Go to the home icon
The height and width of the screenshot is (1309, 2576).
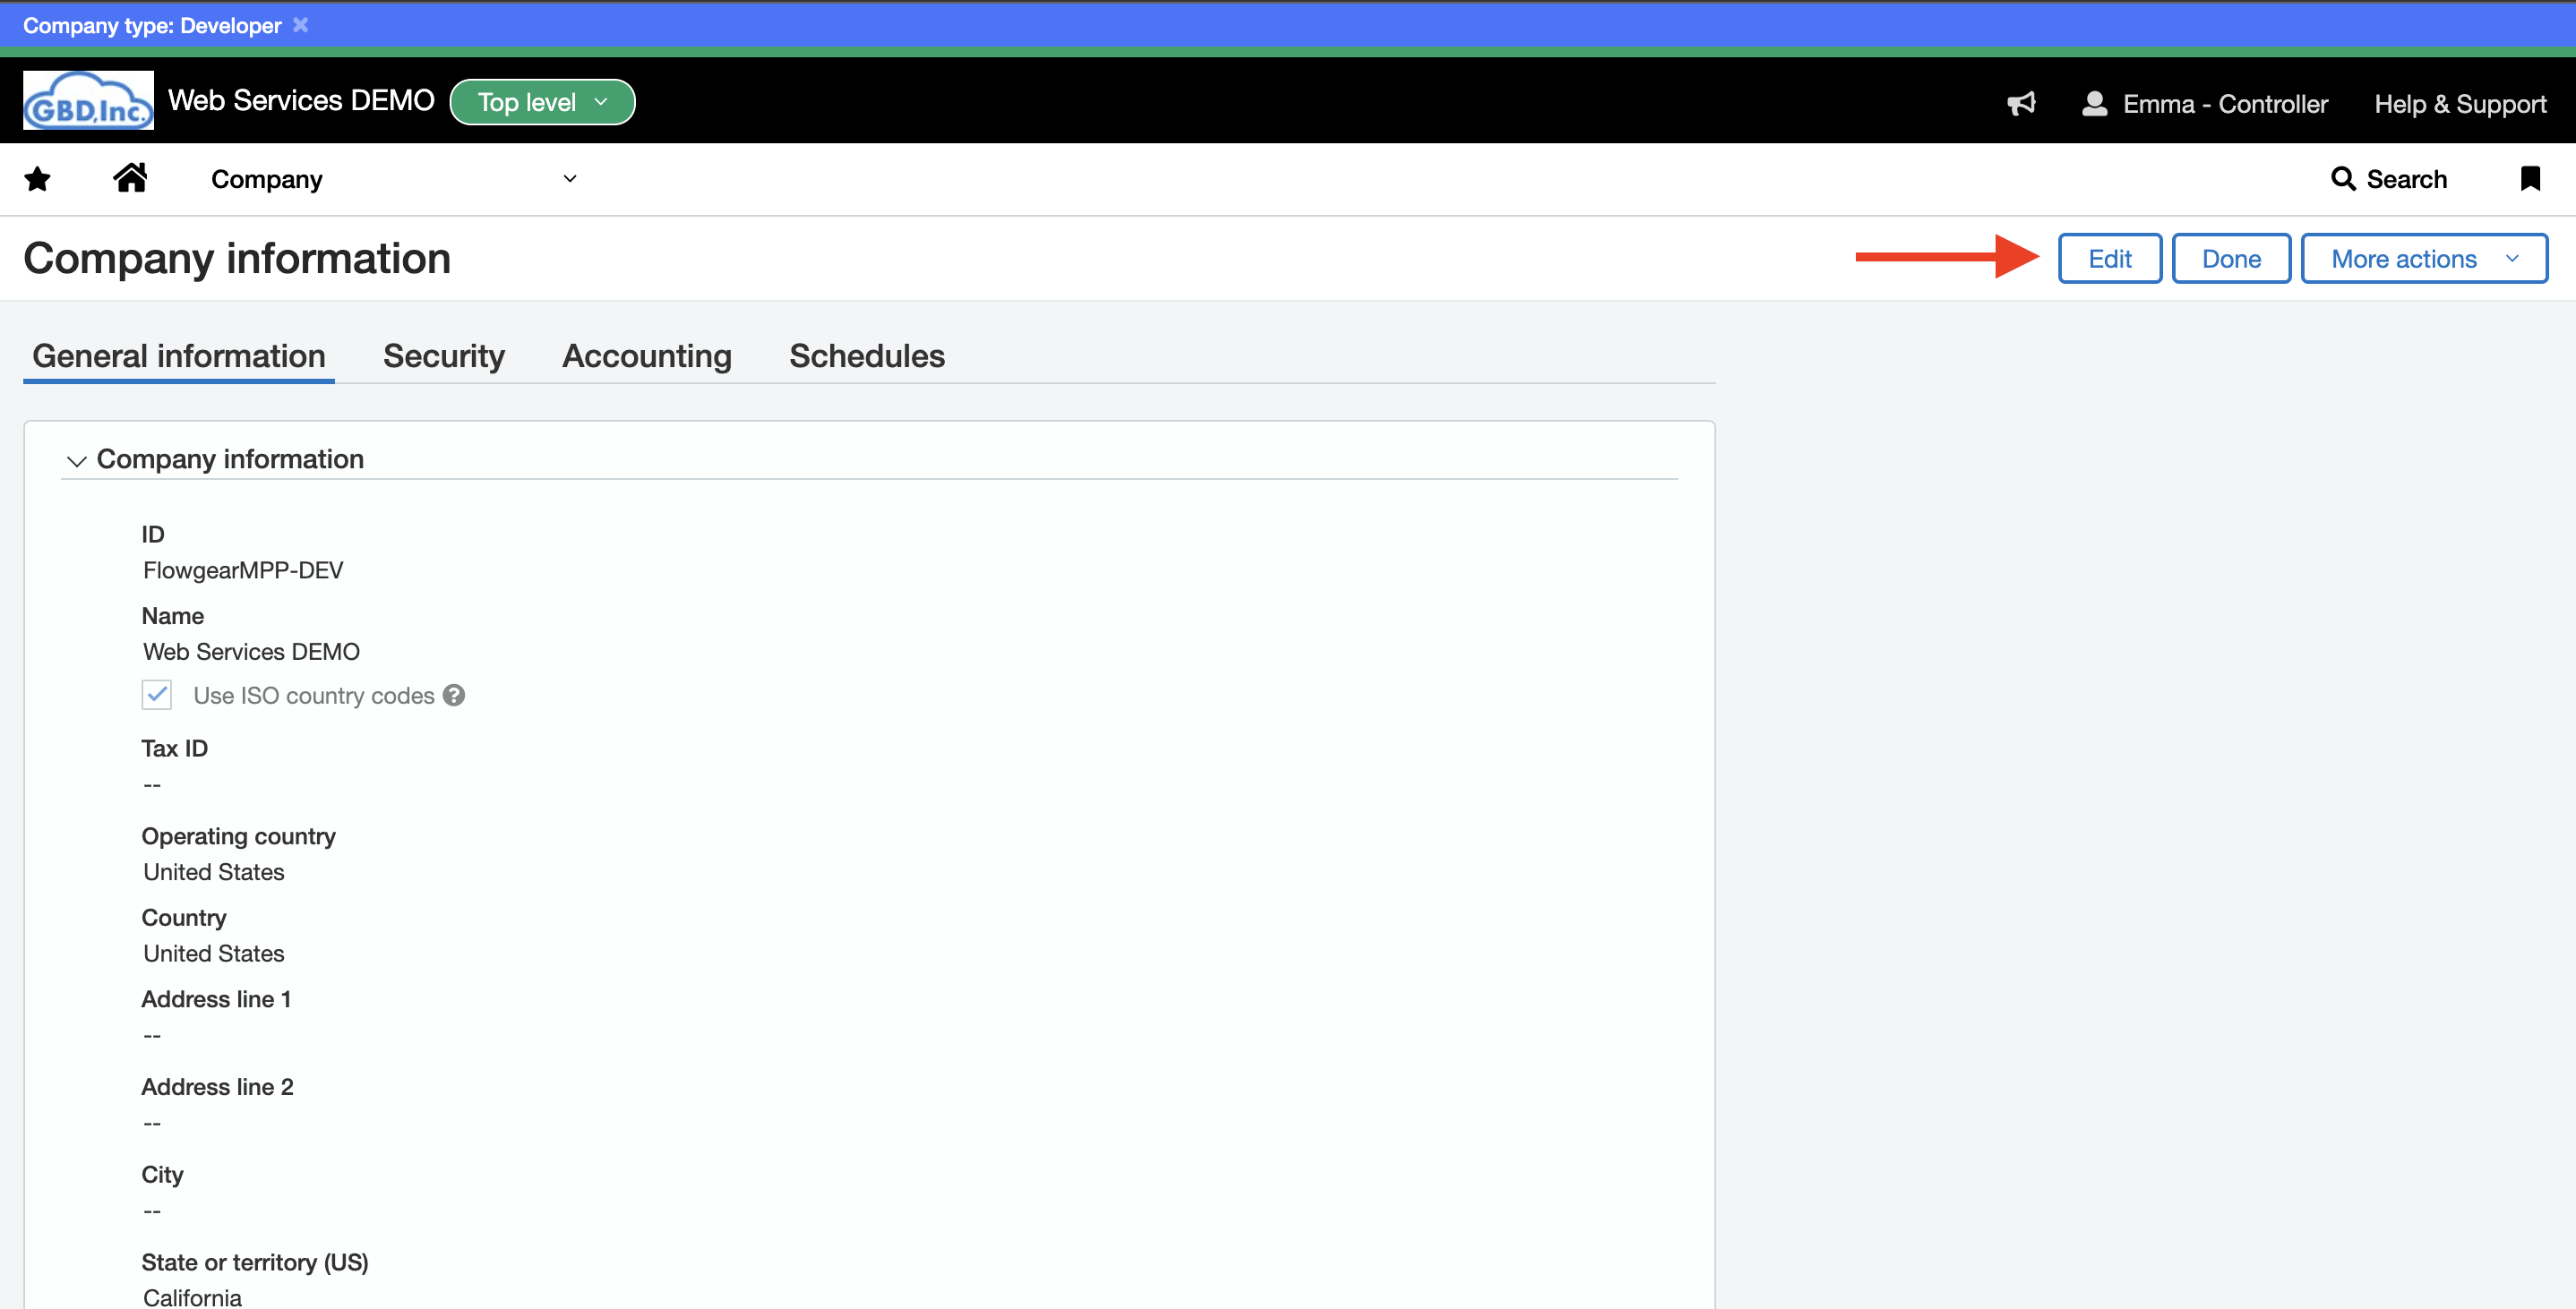point(130,178)
